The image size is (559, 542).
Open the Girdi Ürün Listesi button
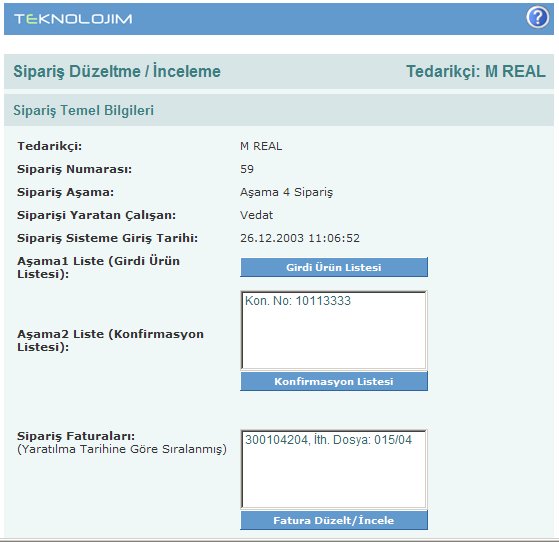(x=334, y=267)
